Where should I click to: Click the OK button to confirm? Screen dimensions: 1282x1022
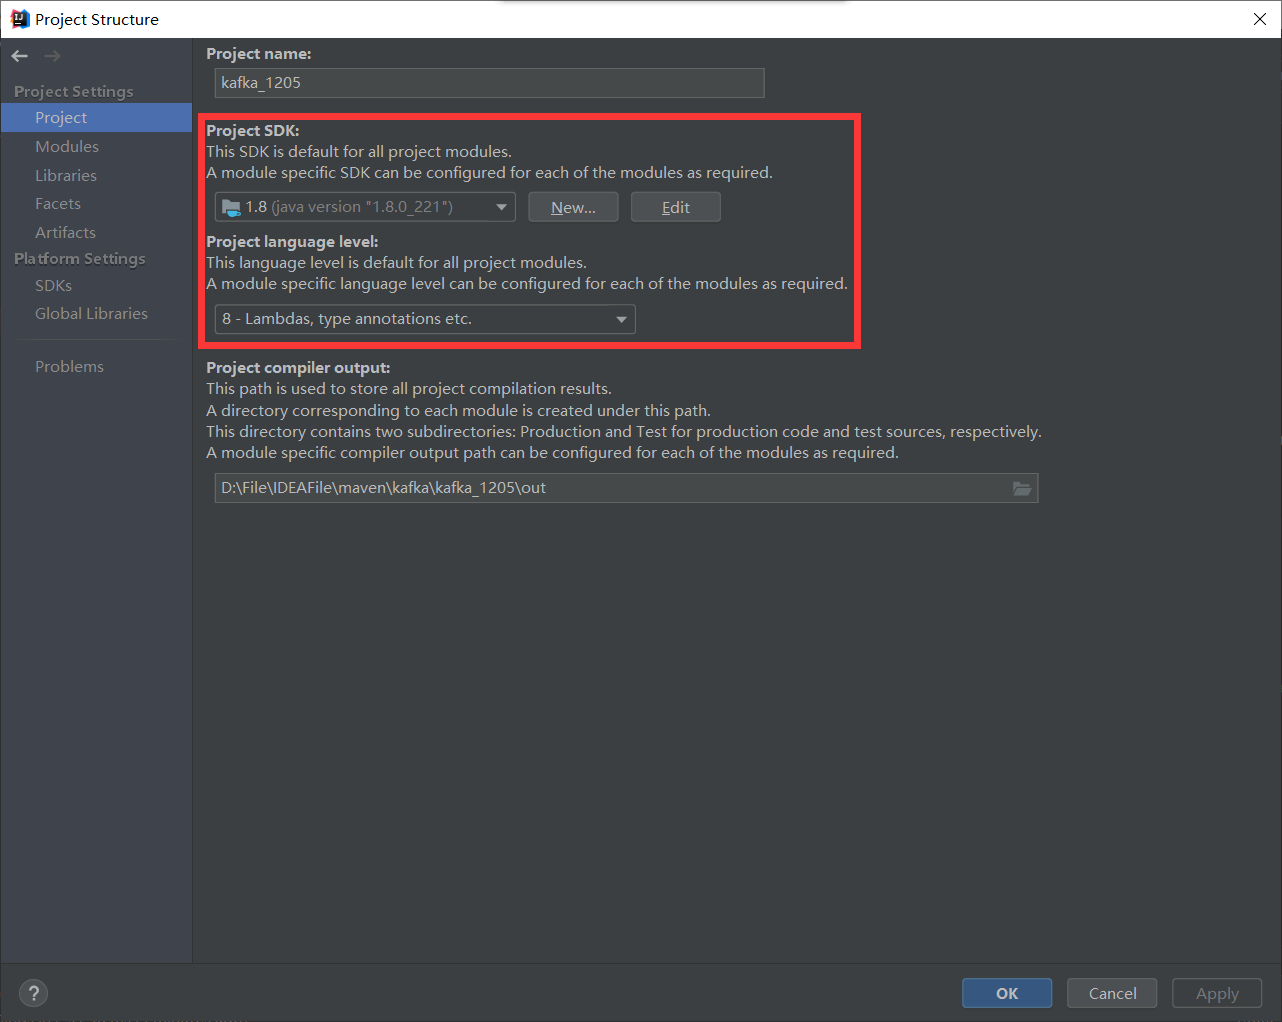[x=1006, y=992]
